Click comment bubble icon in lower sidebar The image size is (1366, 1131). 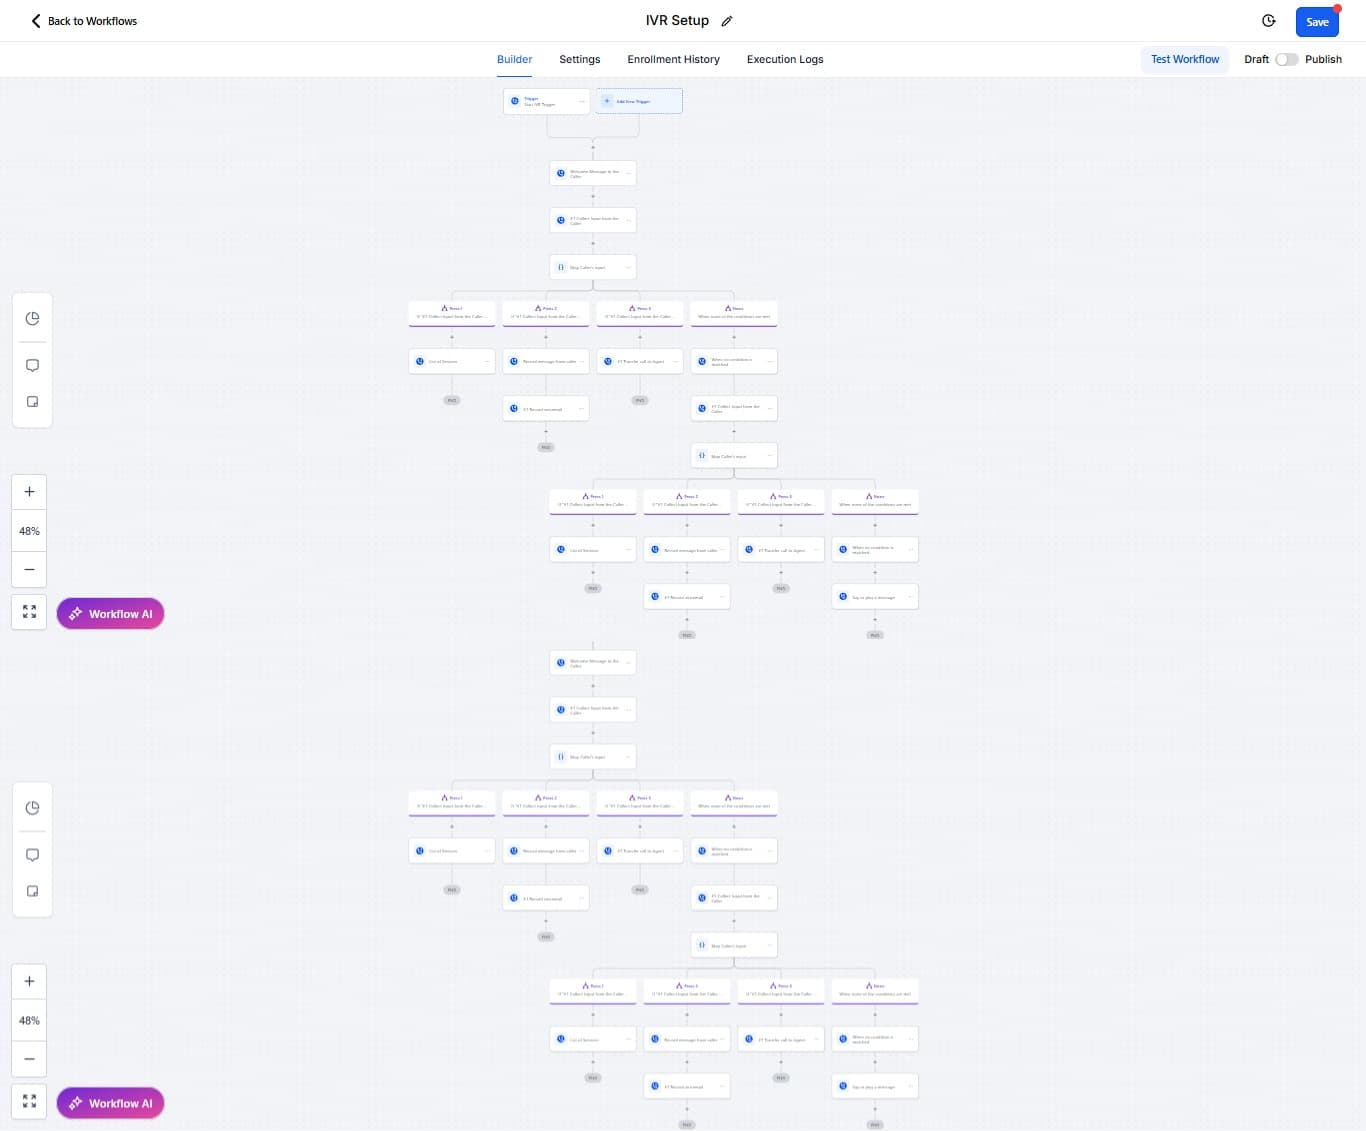(32, 855)
